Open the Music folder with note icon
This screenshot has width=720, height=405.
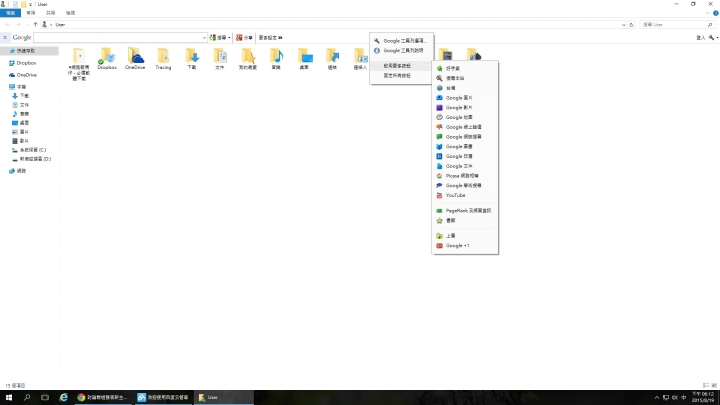(x=276, y=58)
